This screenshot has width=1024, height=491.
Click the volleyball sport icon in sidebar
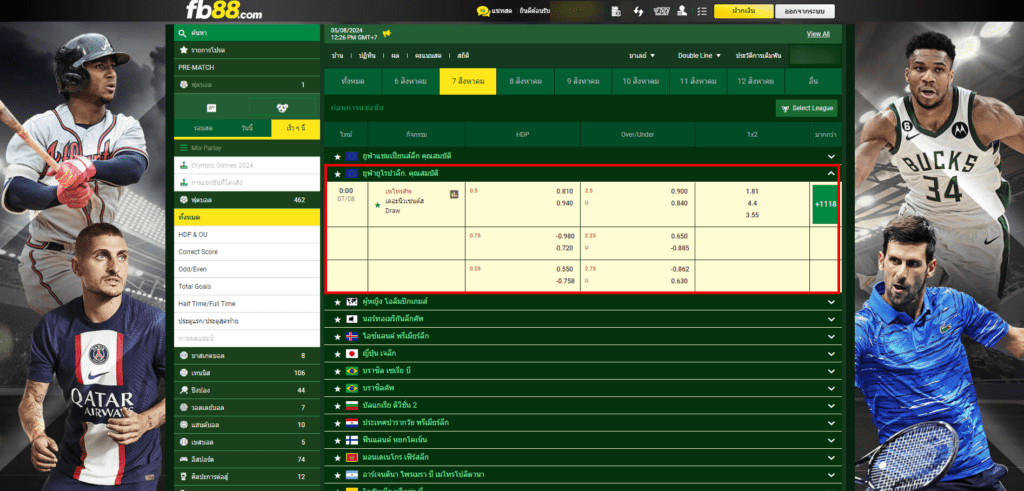184,407
